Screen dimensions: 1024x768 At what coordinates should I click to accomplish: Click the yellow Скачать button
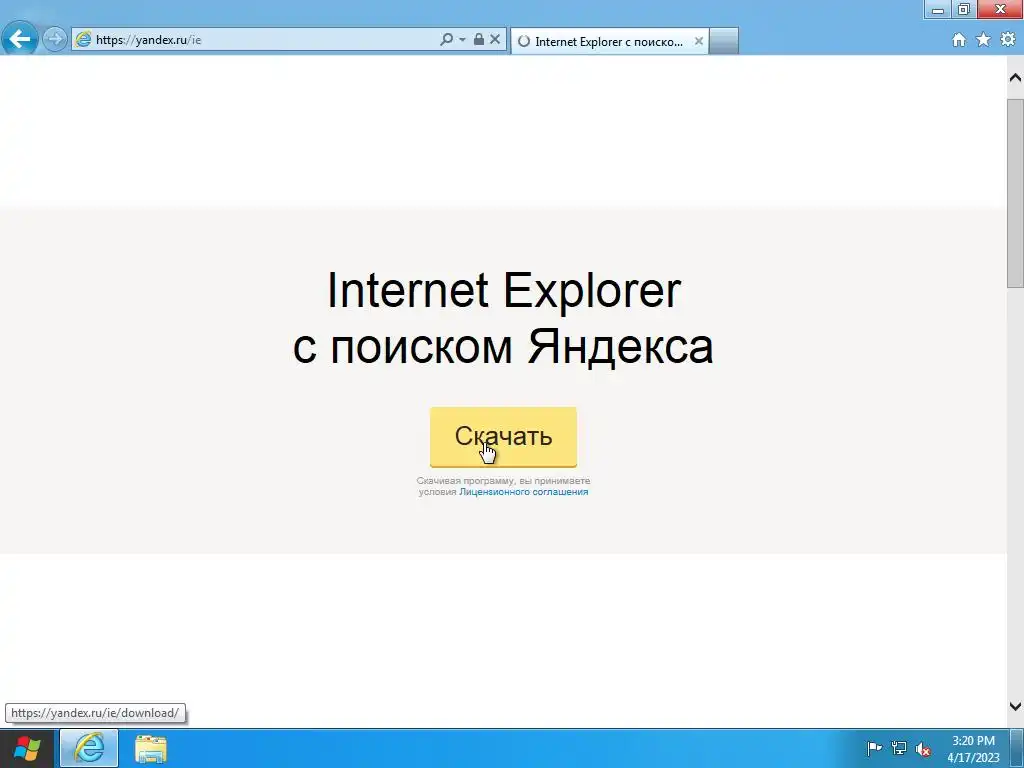tap(503, 437)
